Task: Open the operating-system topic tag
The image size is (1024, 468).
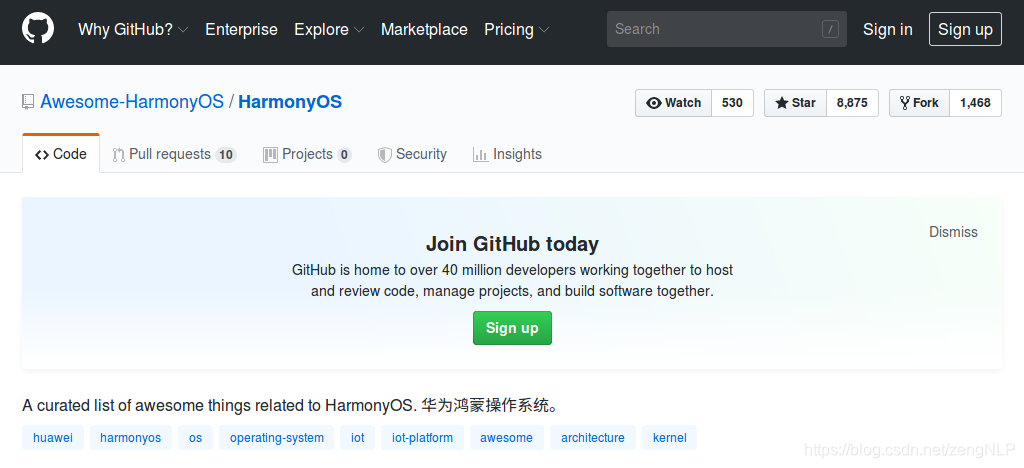Action: pos(277,438)
